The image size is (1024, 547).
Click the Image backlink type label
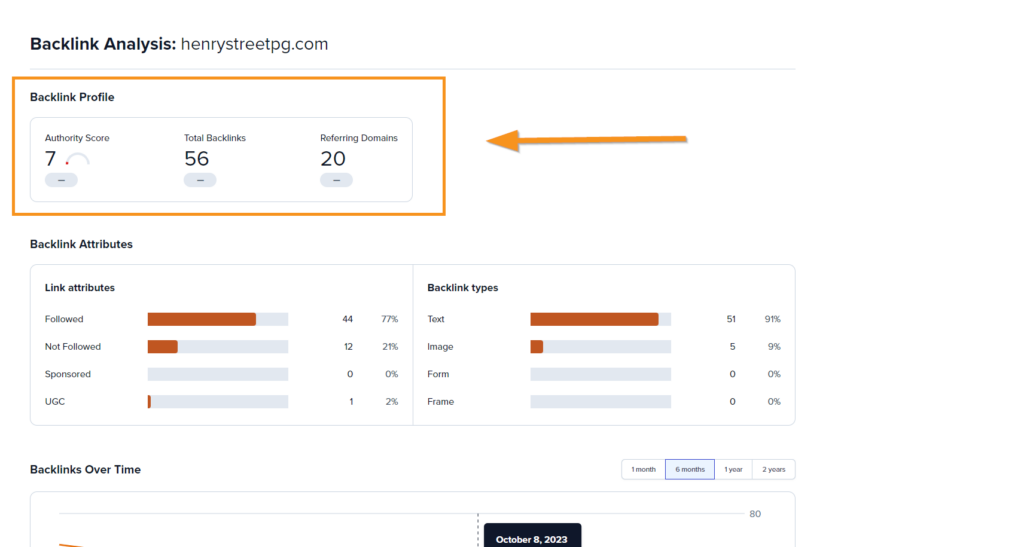[440, 347]
